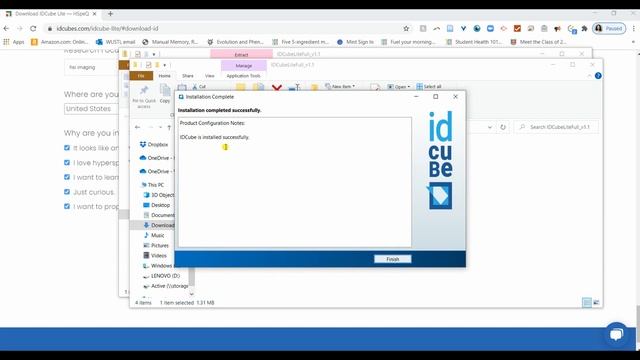Open recent locations dropdown in Explorer
This screenshot has width=640, height=360.
[x=160, y=127]
